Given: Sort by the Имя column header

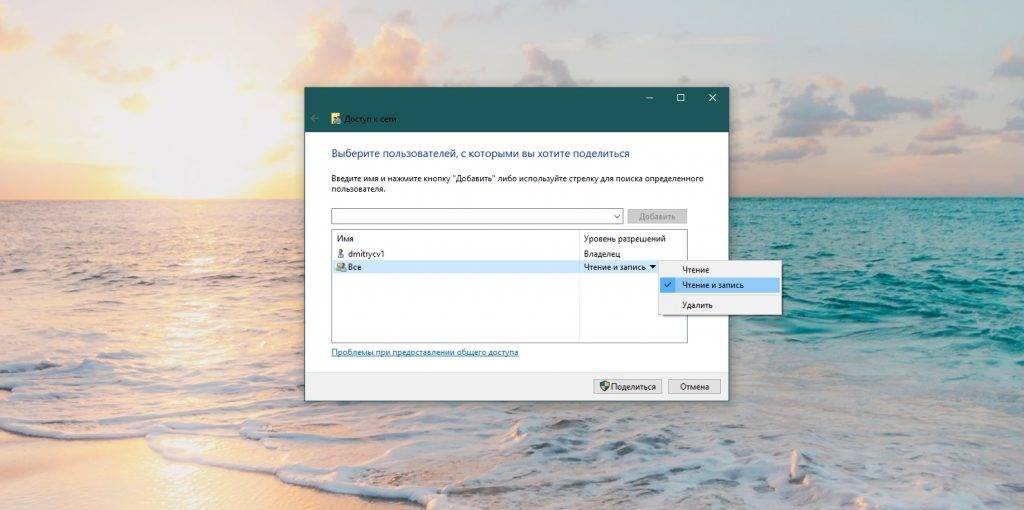Looking at the screenshot, I should coord(455,239).
